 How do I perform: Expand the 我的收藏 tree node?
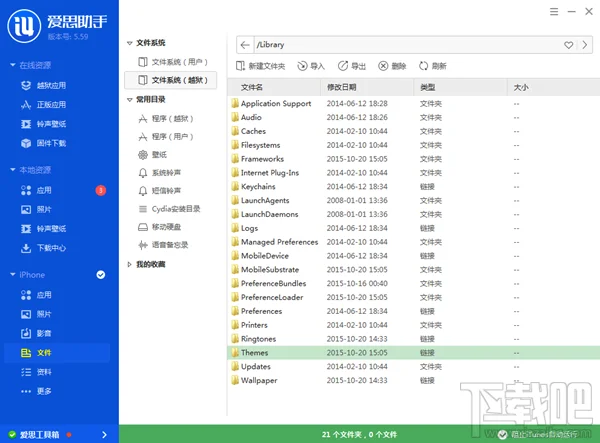coord(129,264)
